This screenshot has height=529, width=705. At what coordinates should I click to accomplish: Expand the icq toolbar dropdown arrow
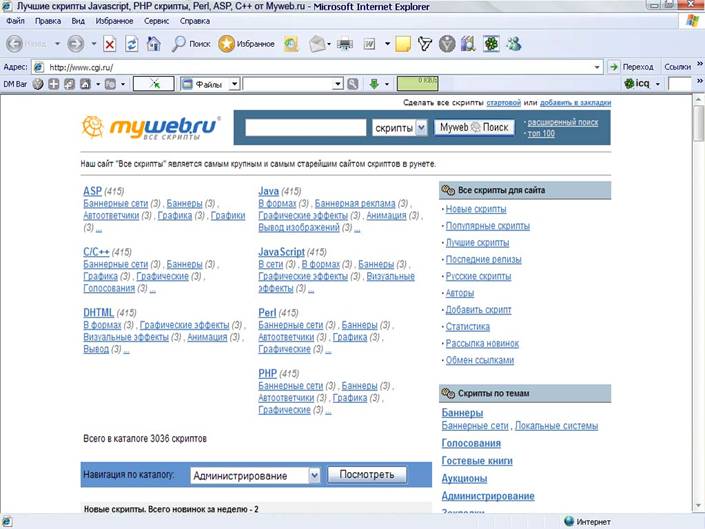(658, 84)
